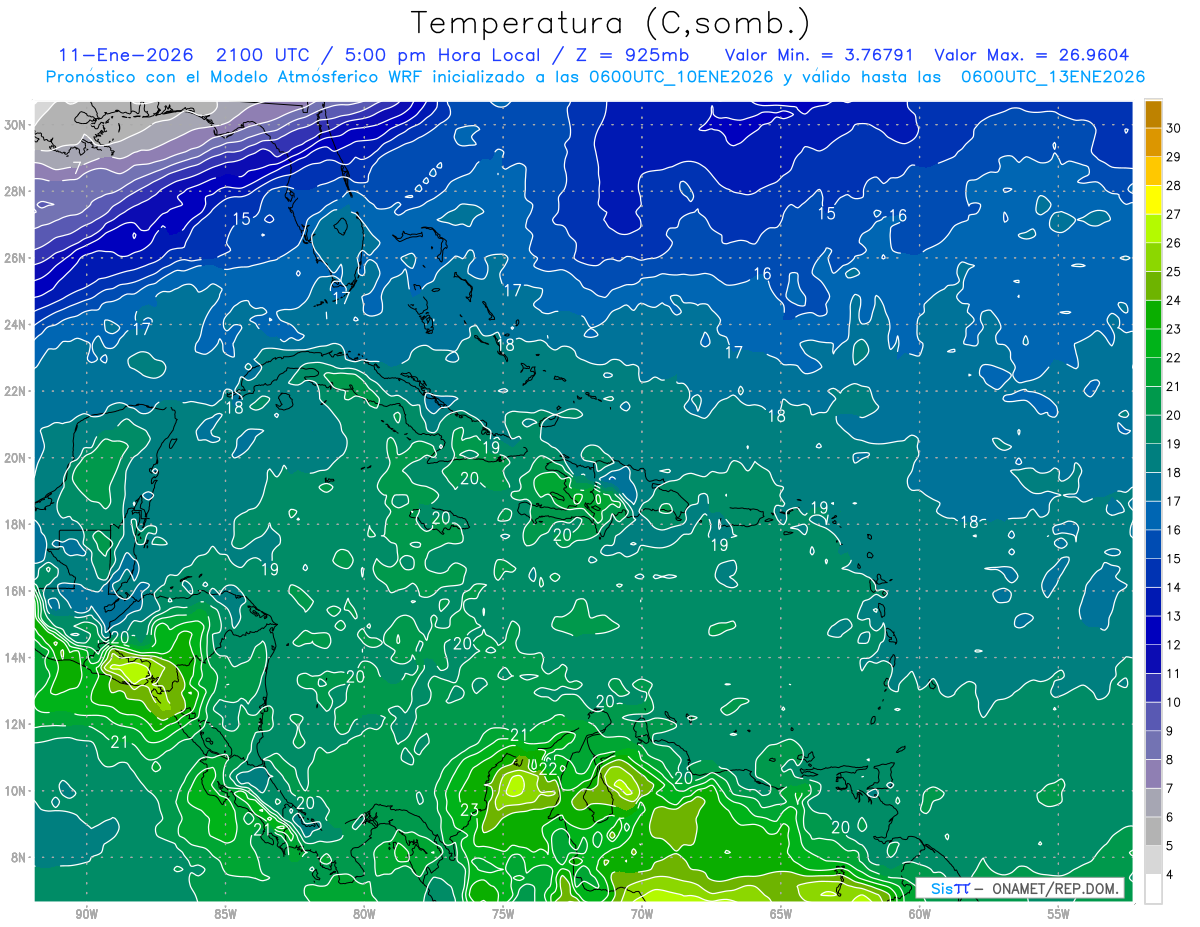Click the 14N latitude axis label
This screenshot has height=927, width=1200.
(x=15, y=657)
